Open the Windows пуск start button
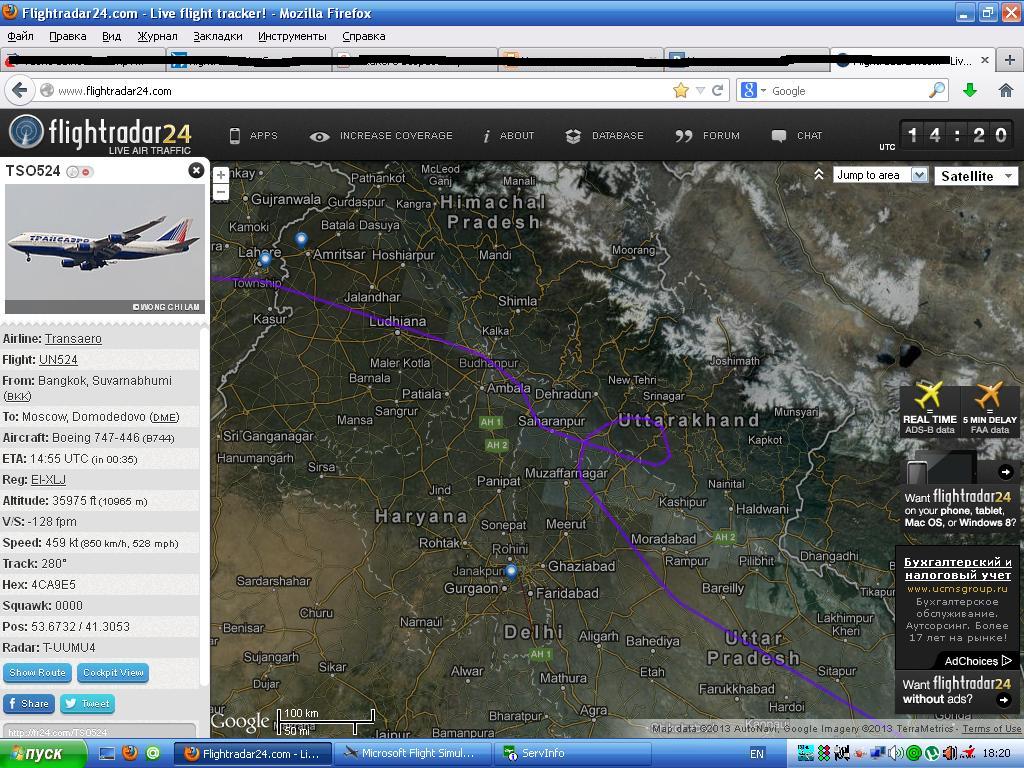The width and height of the screenshot is (1024, 768). click(43, 754)
